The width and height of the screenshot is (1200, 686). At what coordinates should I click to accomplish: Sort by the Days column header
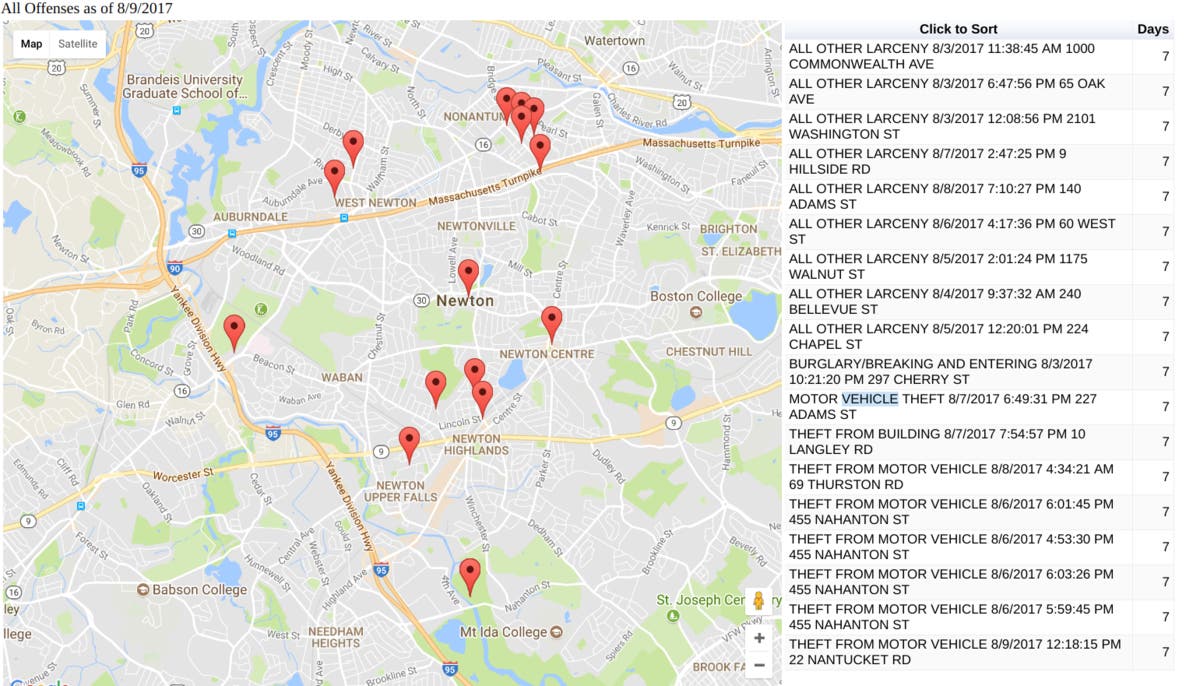click(x=1152, y=29)
